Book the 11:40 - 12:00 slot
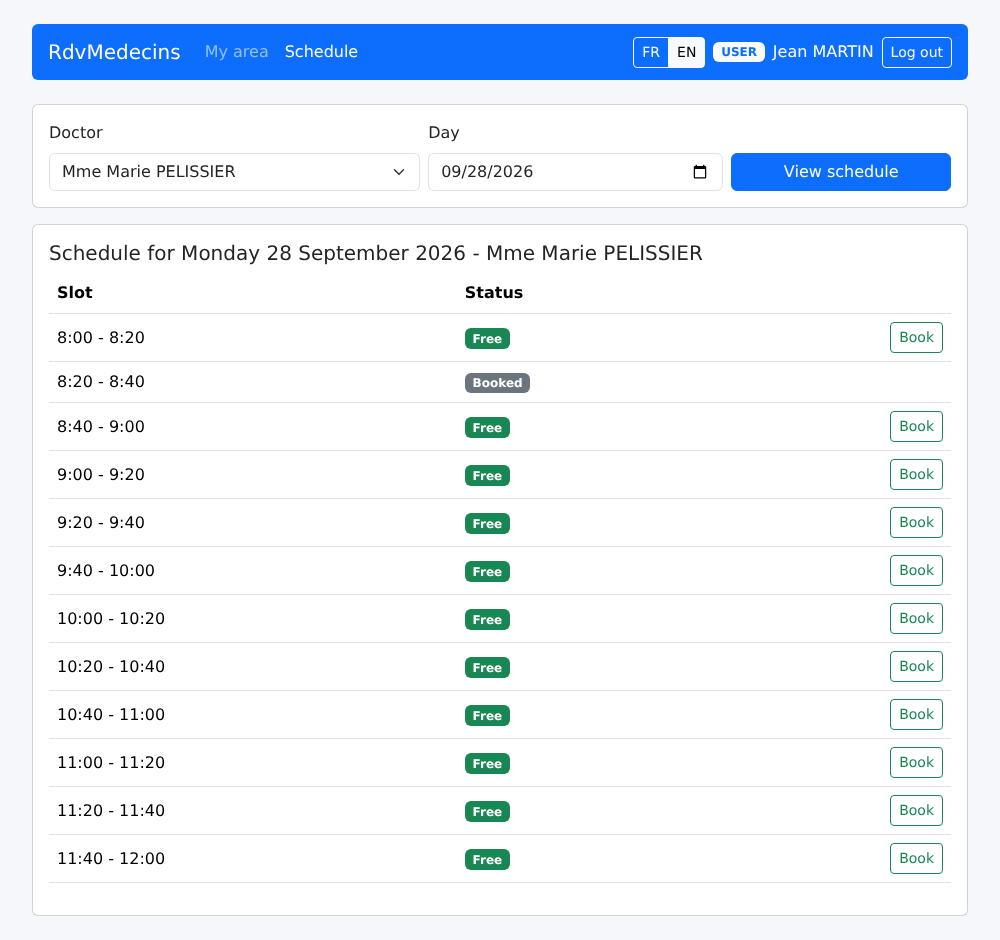The height and width of the screenshot is (940, 1000). (916, 858)
